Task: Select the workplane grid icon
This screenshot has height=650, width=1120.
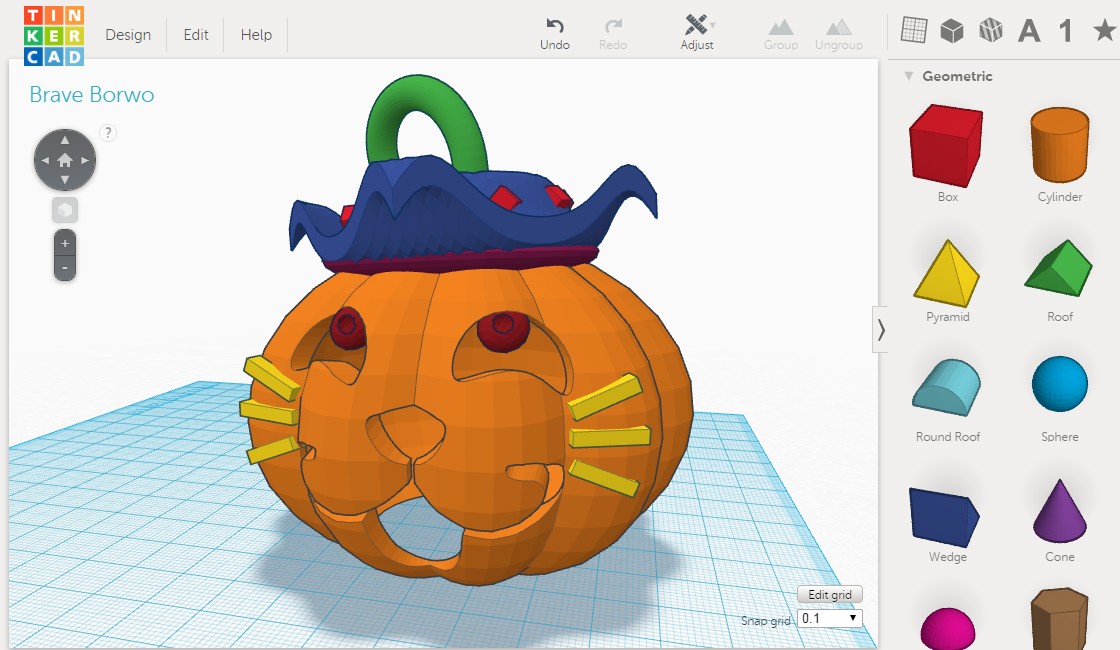Action: 914,30
